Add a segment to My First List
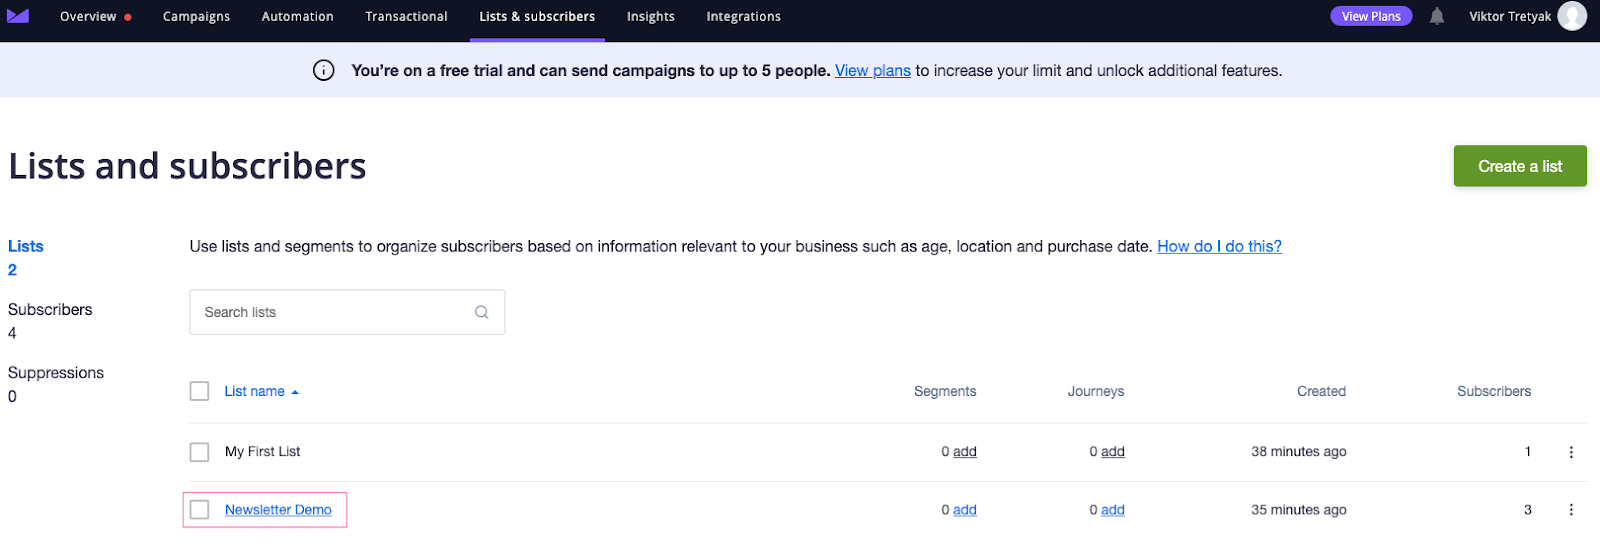The image size is (1600, 555). pyautogui.click(x=964, y=452)
